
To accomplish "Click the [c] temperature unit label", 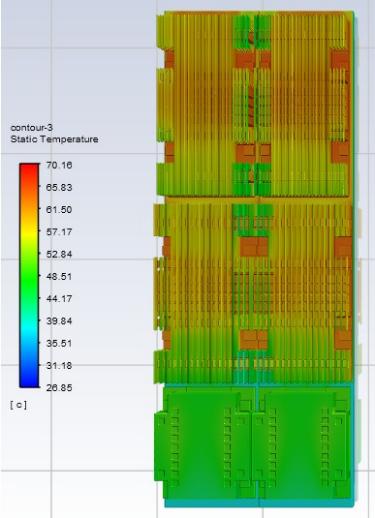I will click(x=19, y=405).
